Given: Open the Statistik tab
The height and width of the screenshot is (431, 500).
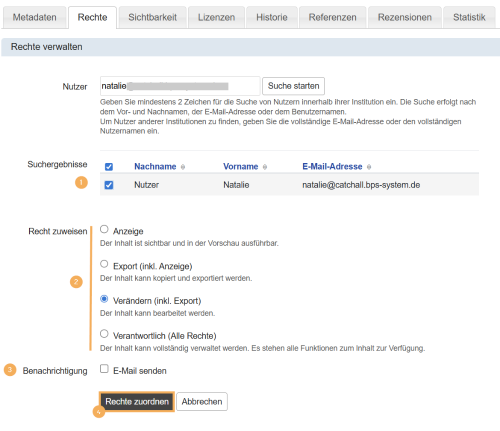Looking at the screenshot, I should [x=469, y=17].
